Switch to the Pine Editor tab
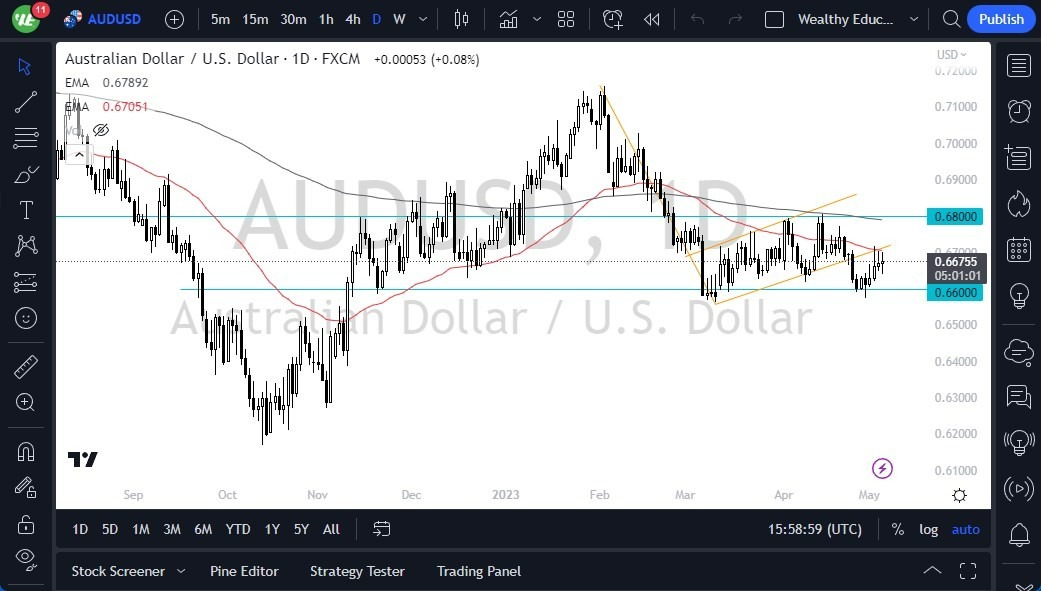The height and width of the screenshot is (591, 1041). (x=244, y=571)
